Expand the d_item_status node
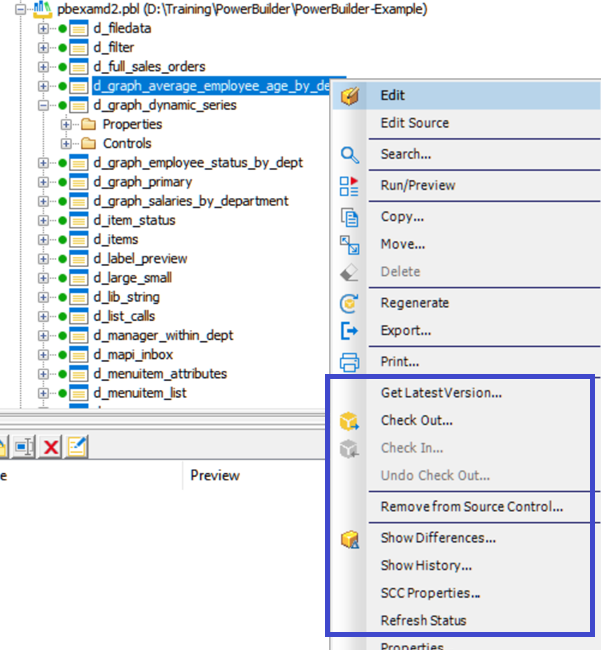The width and height of the screenshot is (601, 650). (43, 221)
